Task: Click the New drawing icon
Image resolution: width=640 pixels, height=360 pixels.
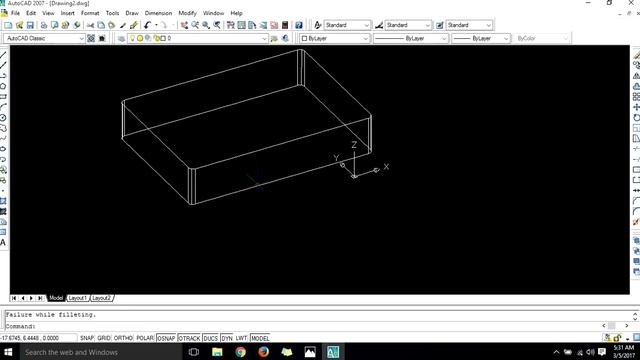Action: point(8,25)
